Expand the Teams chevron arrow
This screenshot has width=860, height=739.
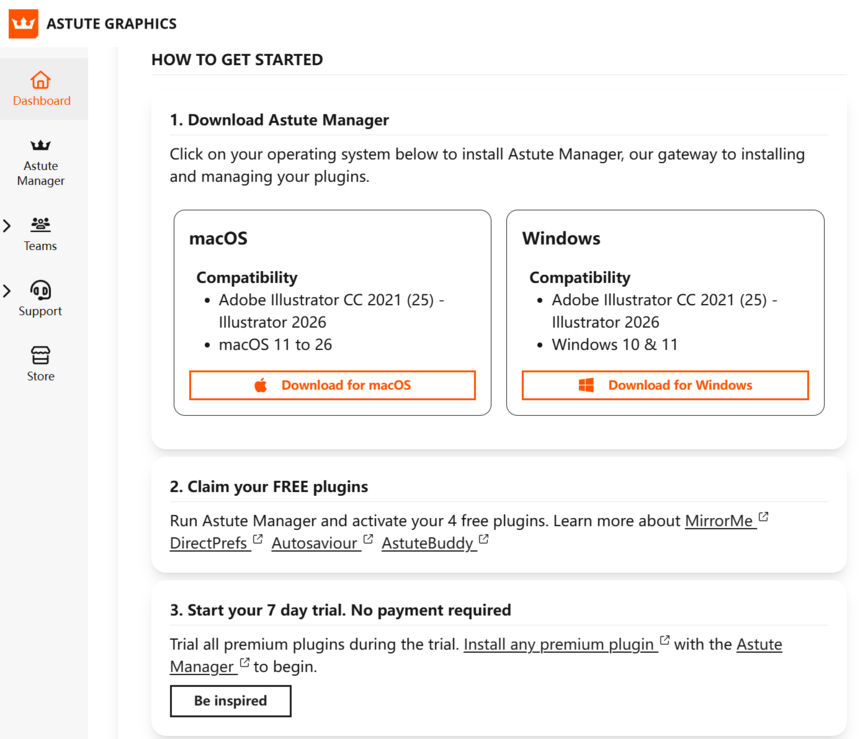coord(7,225)
